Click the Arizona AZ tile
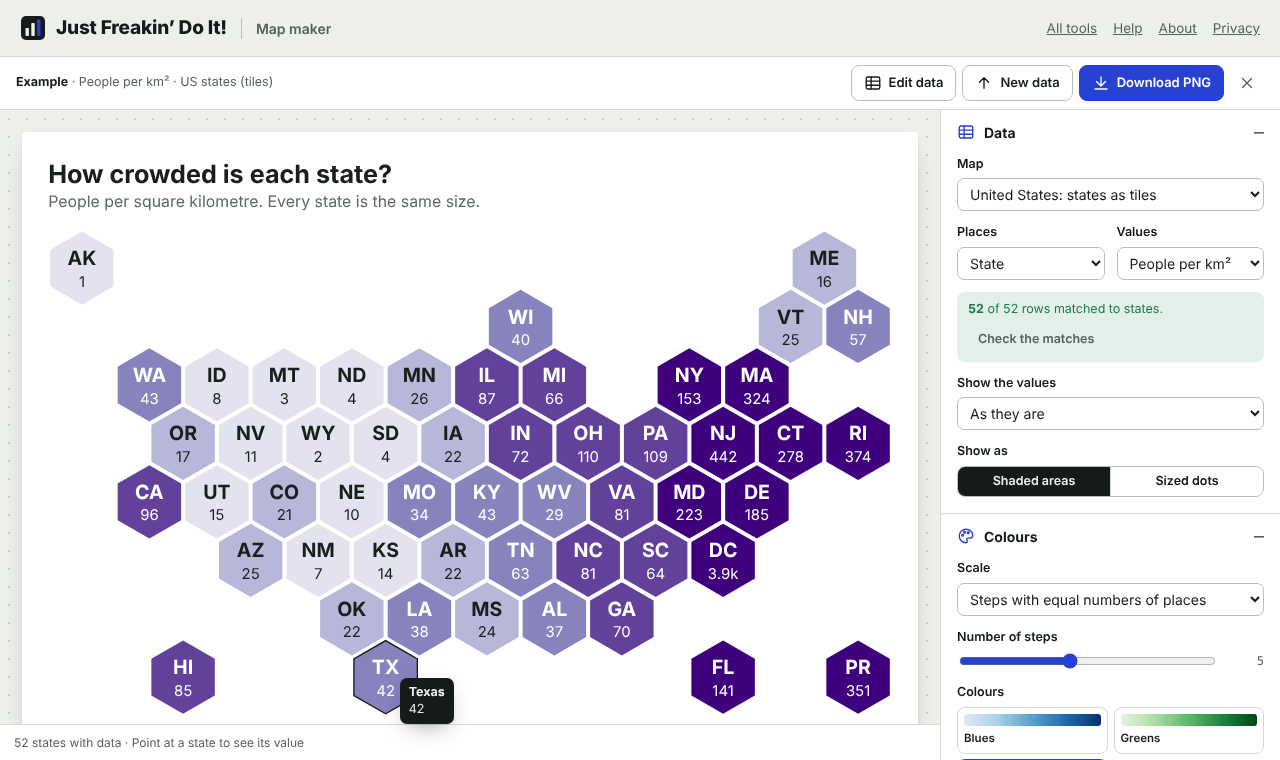The height and width of the screenshot is (760, 1280). pyautogui.click(x=250, y=560)
